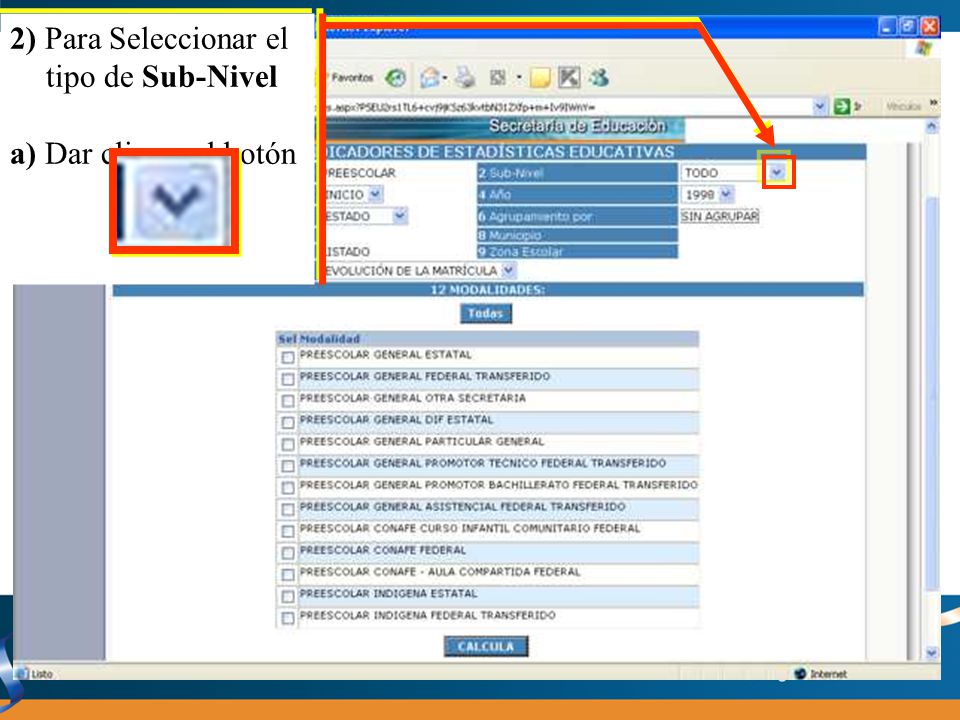
Task: Open the Messenger people icon
Action: pos(599,78)
